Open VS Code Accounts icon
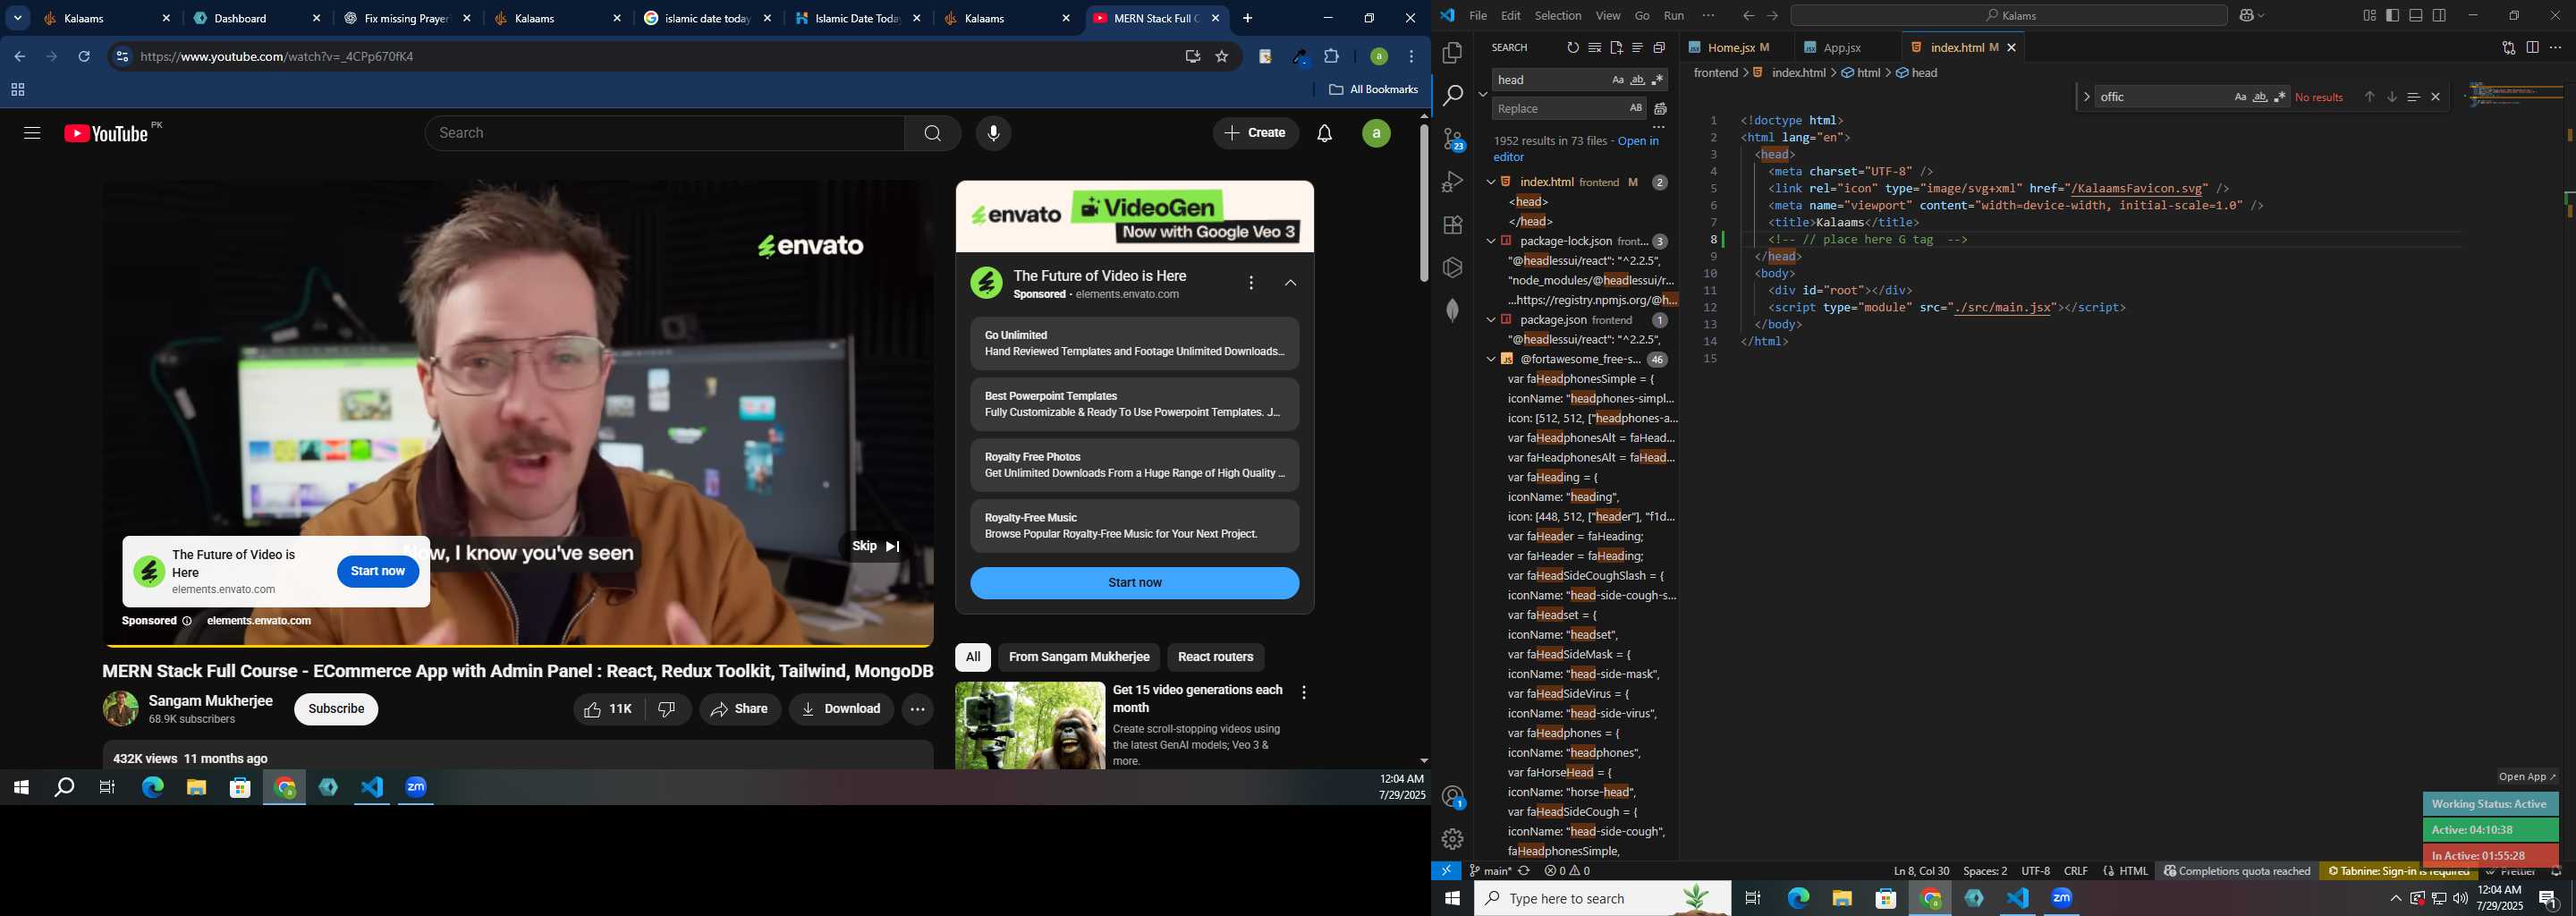The height and width of the screenshot is (916, 2576). click(x=1453, y=797)
